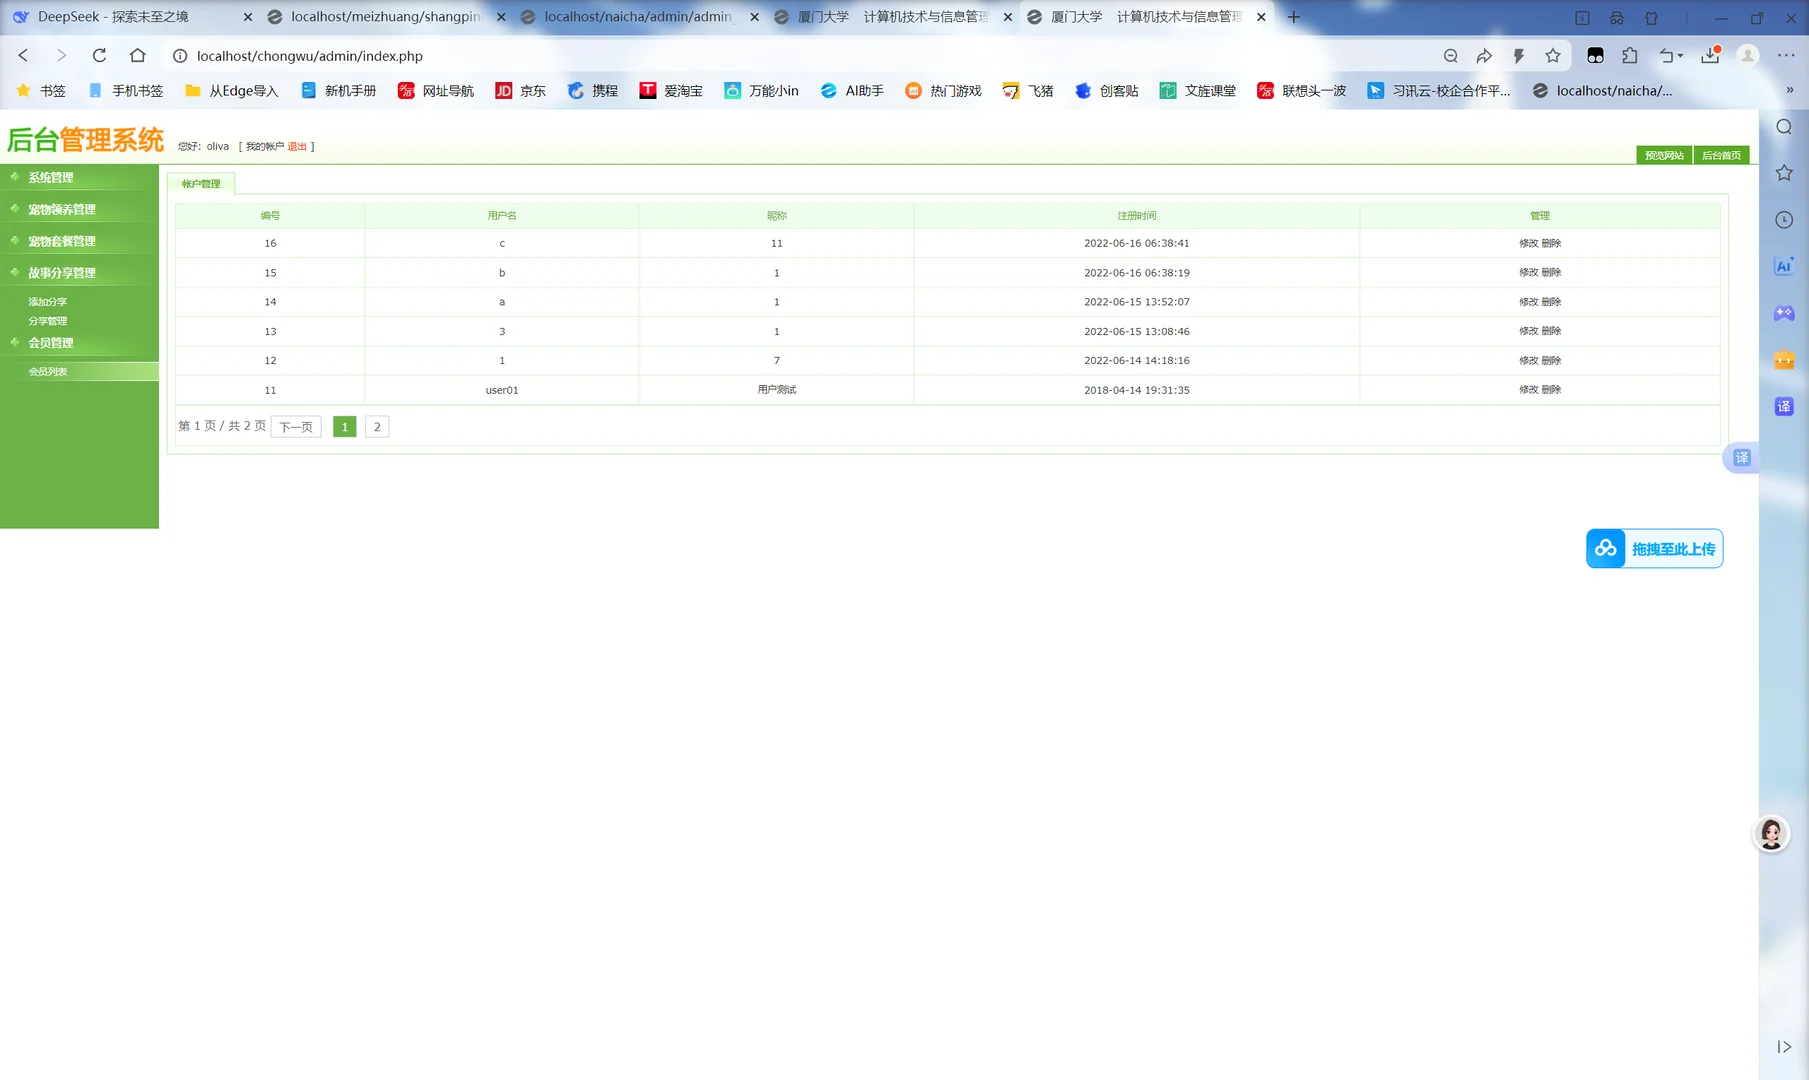Expand the 系统管理 sidebar menu

click(51, 177)
